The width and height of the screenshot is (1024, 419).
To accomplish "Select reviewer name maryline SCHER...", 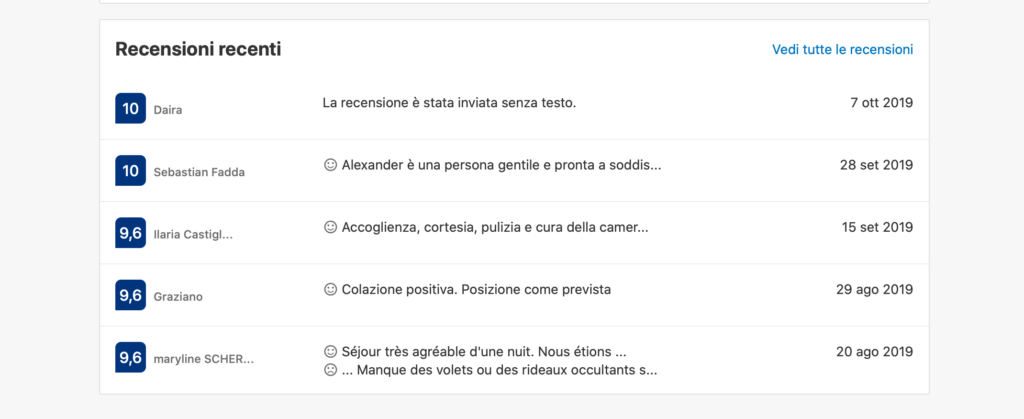I will (x=204, y=360).
